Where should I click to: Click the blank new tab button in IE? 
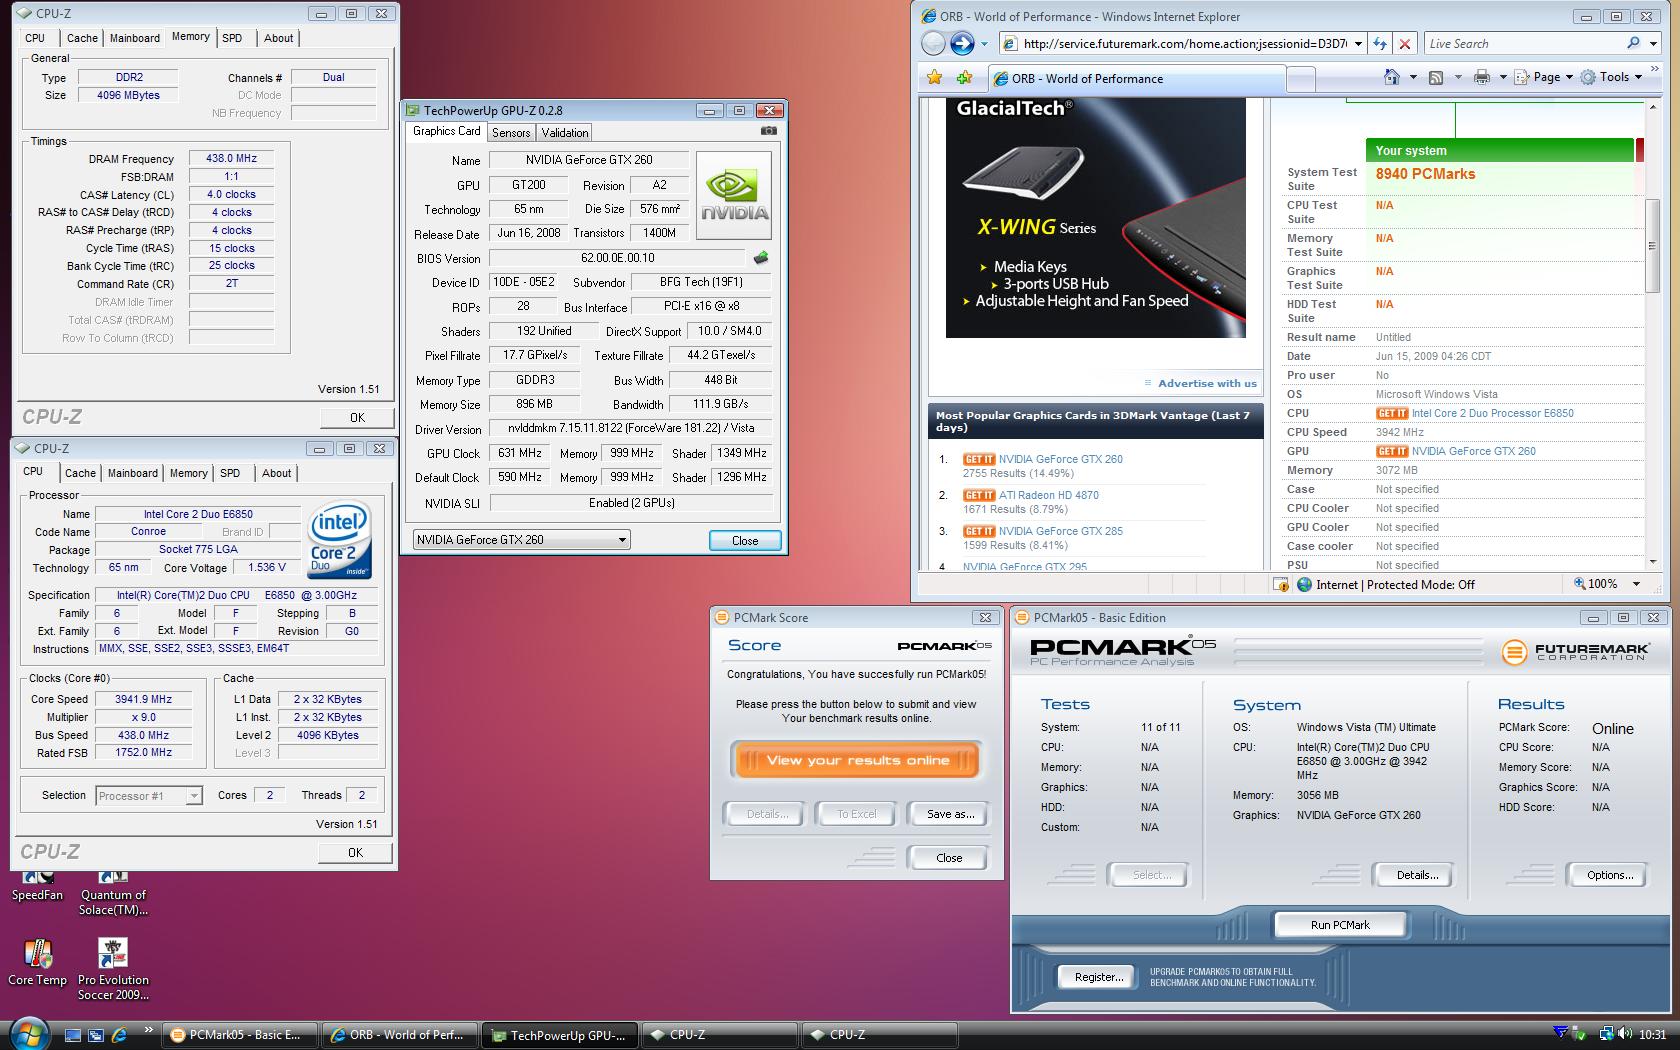[1300, 78]
